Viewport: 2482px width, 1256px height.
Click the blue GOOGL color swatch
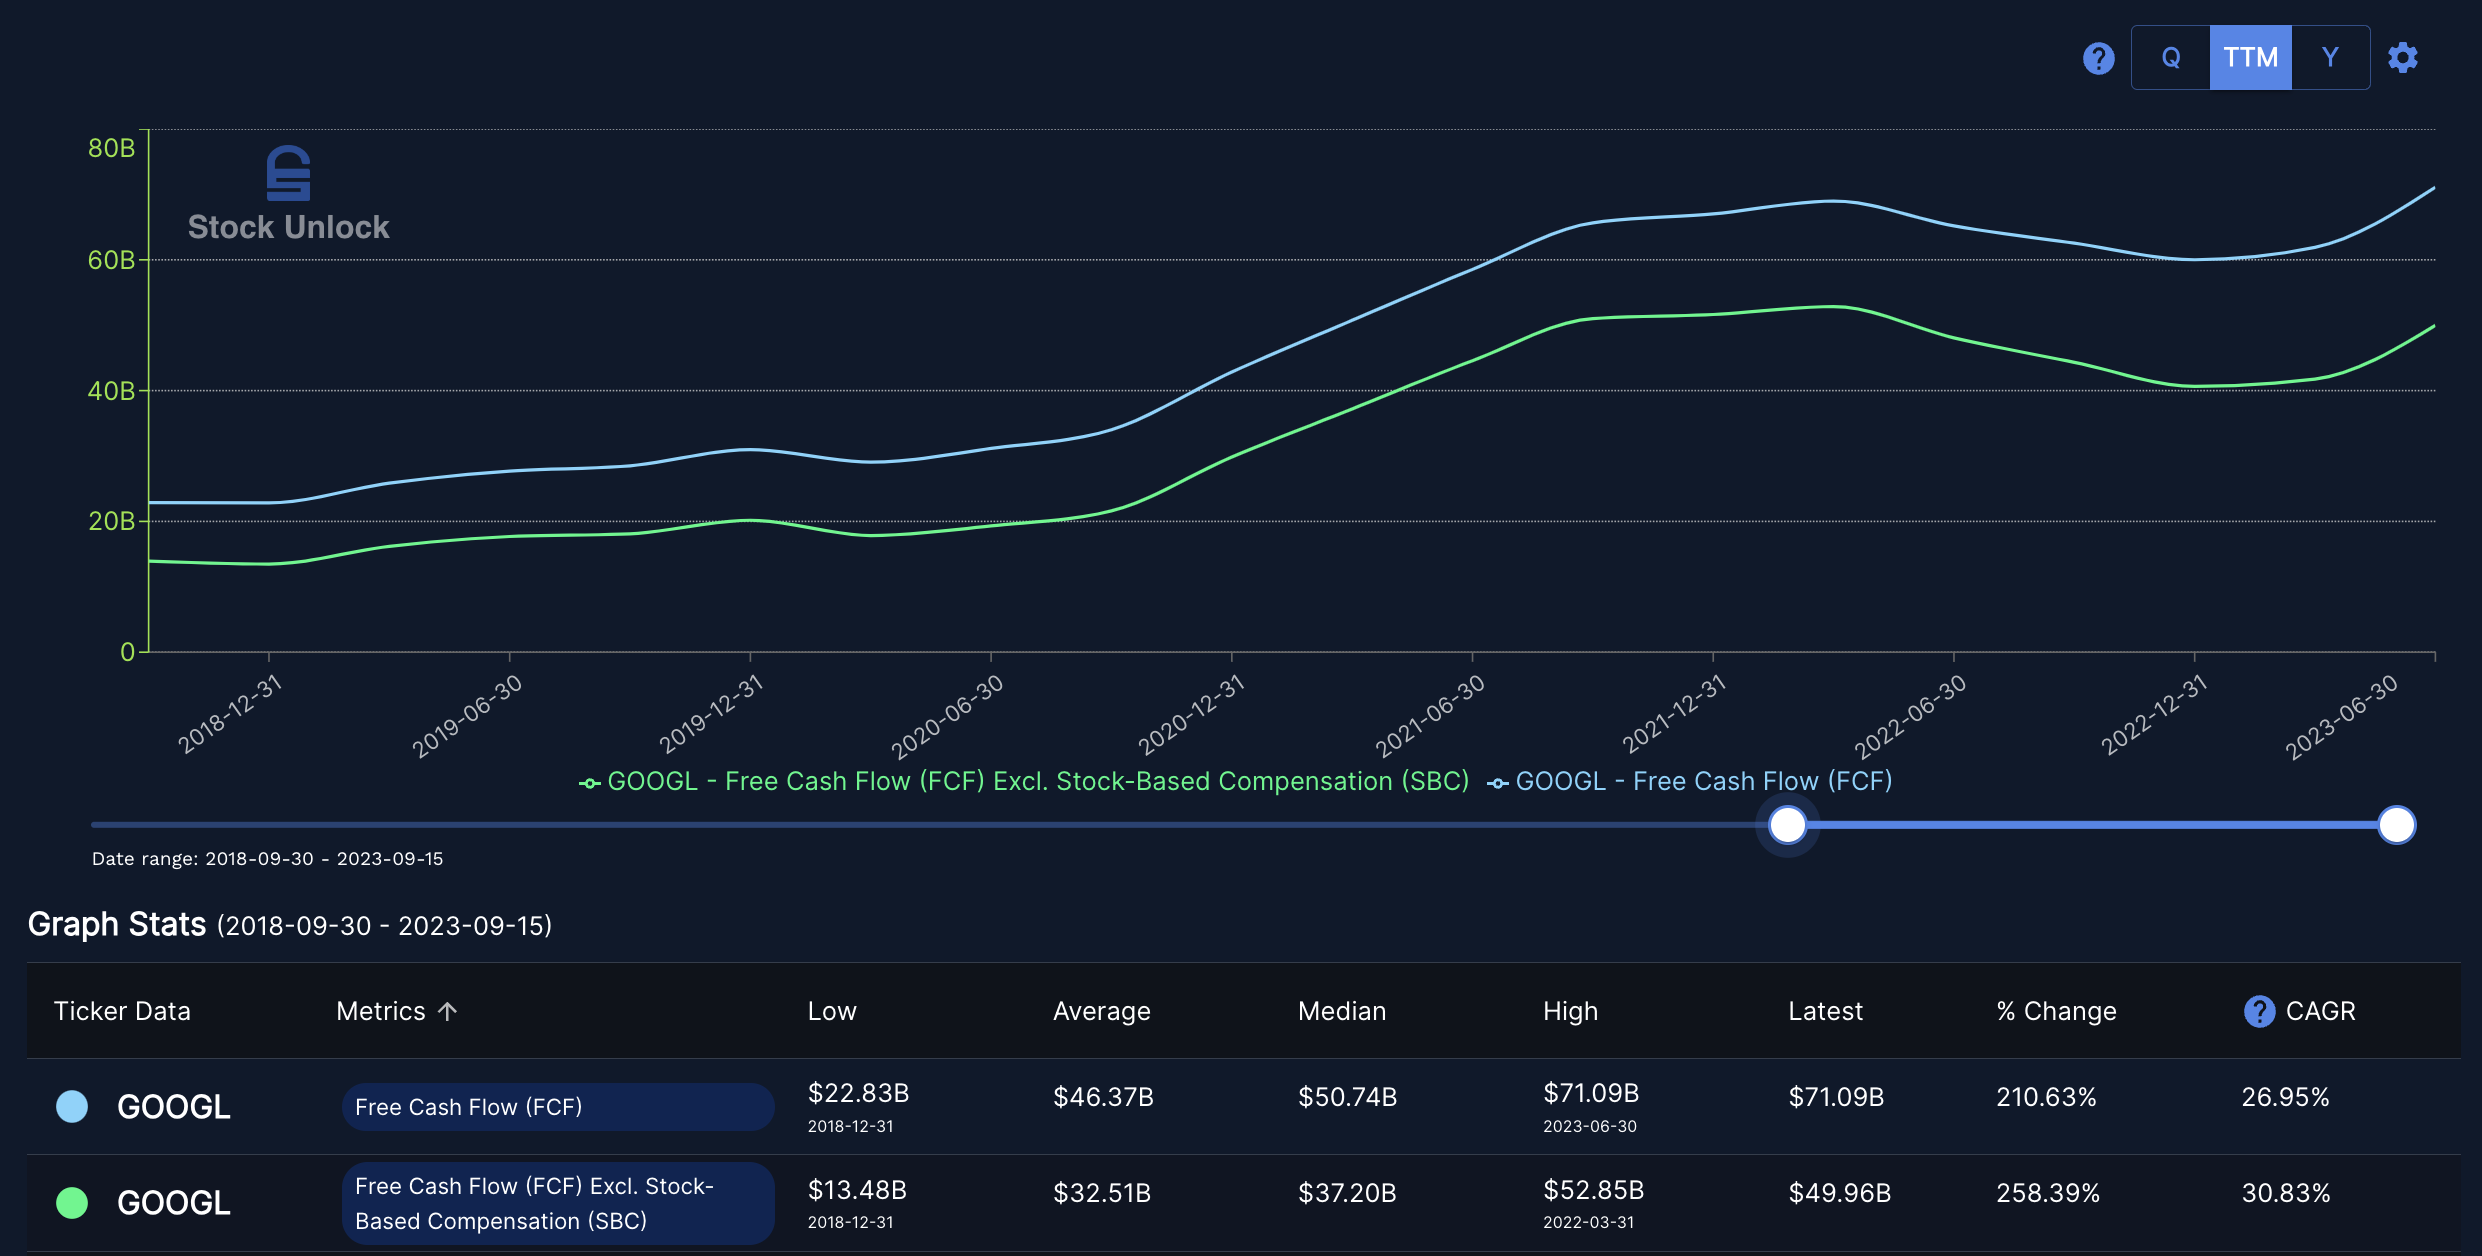pyautogui.click(x=72, y=1107)
